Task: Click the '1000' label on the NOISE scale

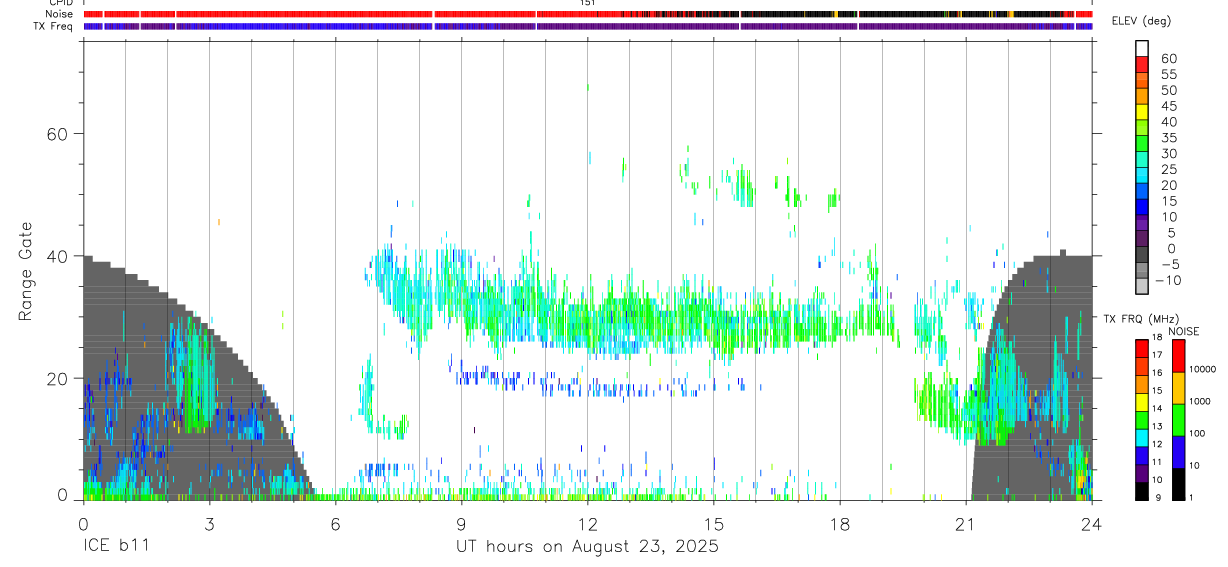Action: pyautogui.click(x=1200, y=401)
